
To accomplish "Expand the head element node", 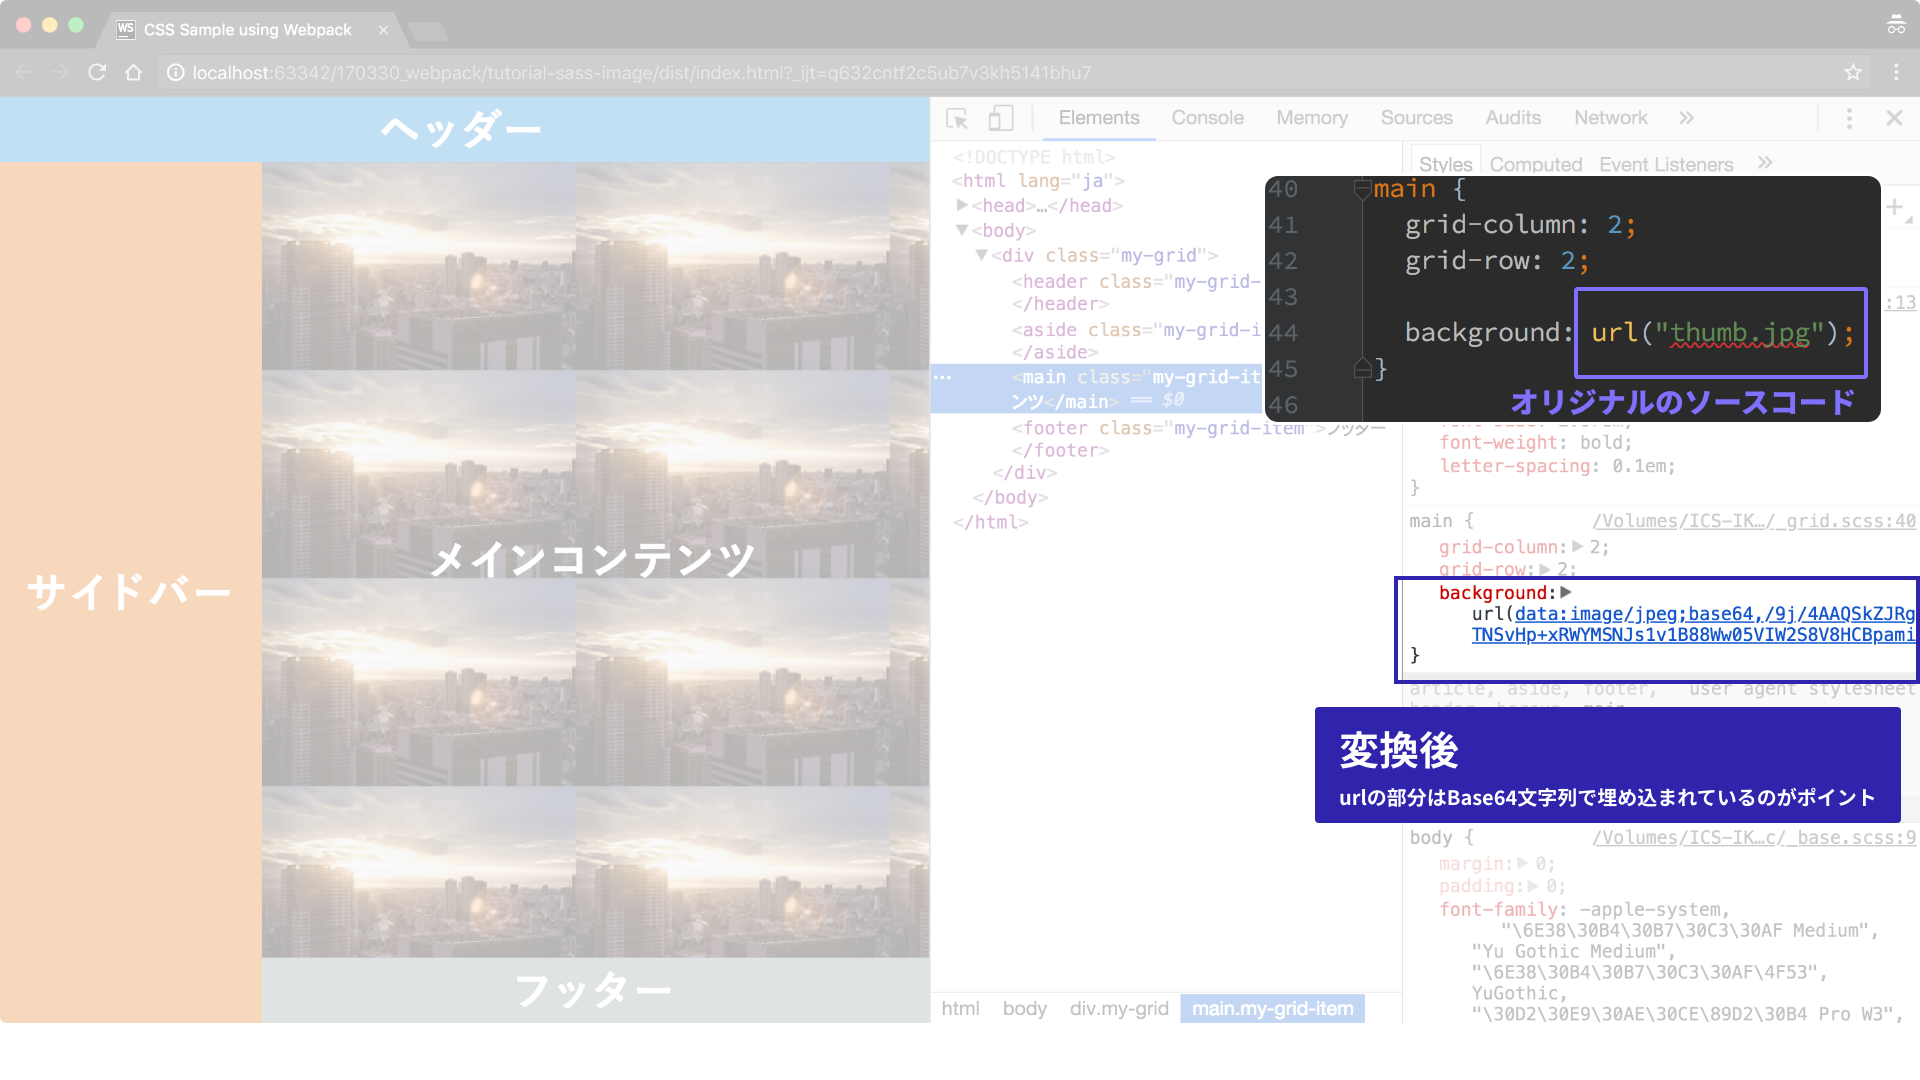I will point(962,205).
